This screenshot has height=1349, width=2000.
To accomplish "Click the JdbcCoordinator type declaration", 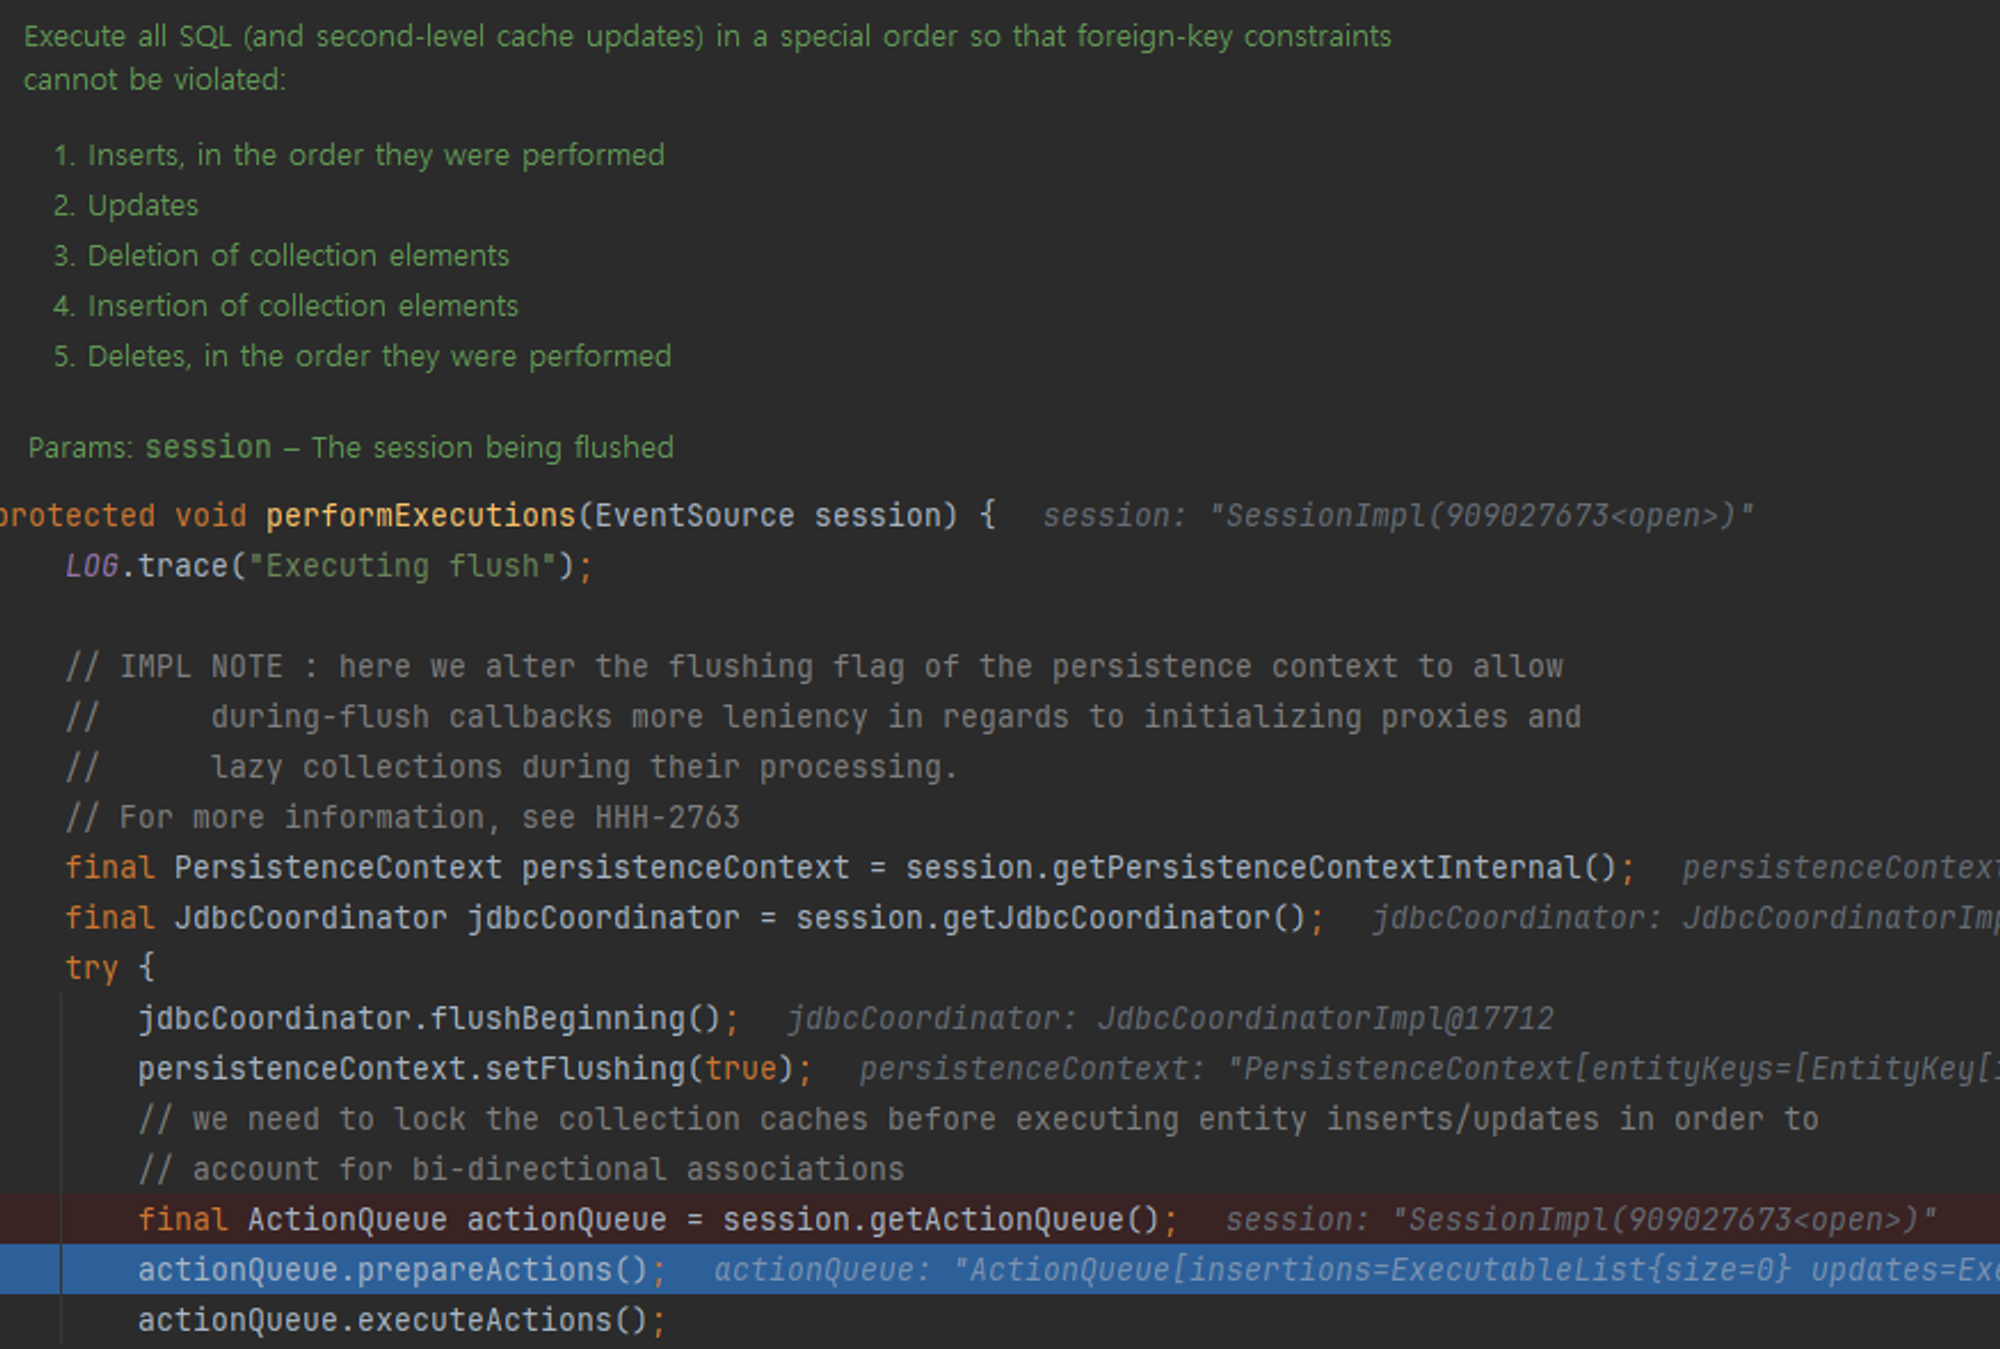I will (x=310, y=918).
